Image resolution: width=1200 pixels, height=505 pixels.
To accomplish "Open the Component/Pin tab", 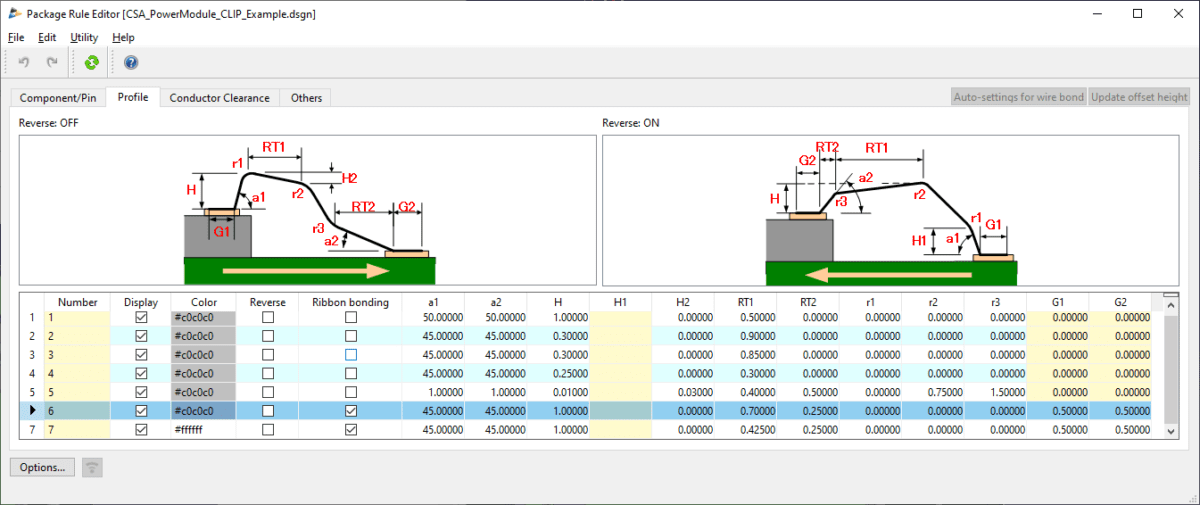I will tap(58, 98).
